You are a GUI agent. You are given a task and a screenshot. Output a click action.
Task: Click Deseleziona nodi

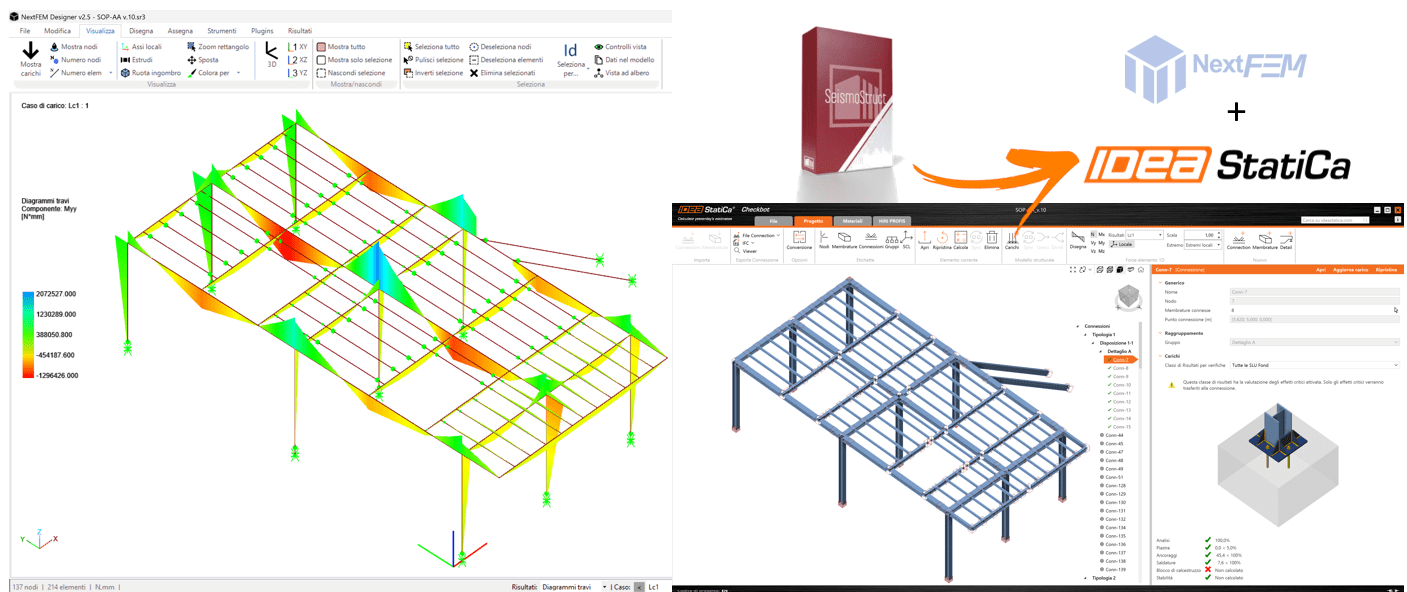coord(500,46)
